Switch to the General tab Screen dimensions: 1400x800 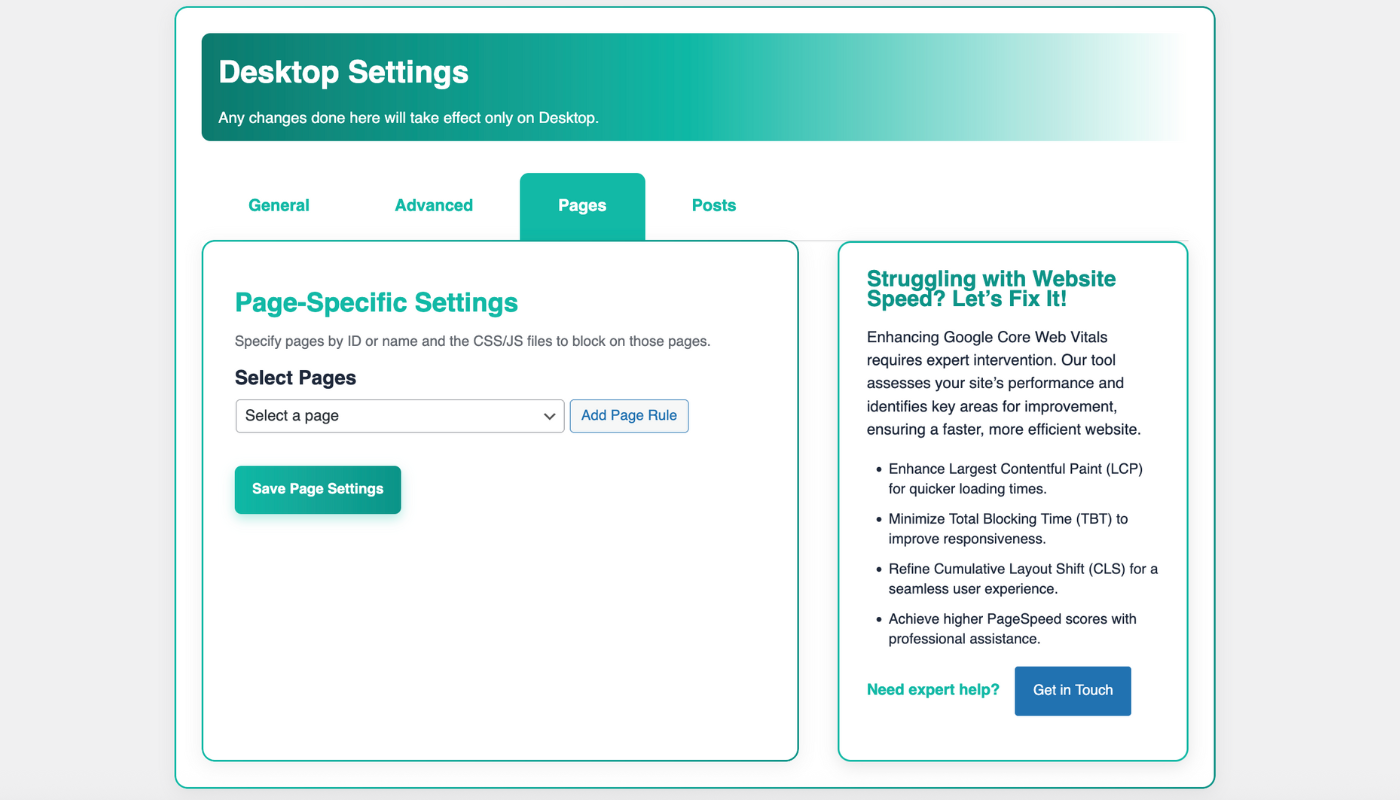click(279, 206)
